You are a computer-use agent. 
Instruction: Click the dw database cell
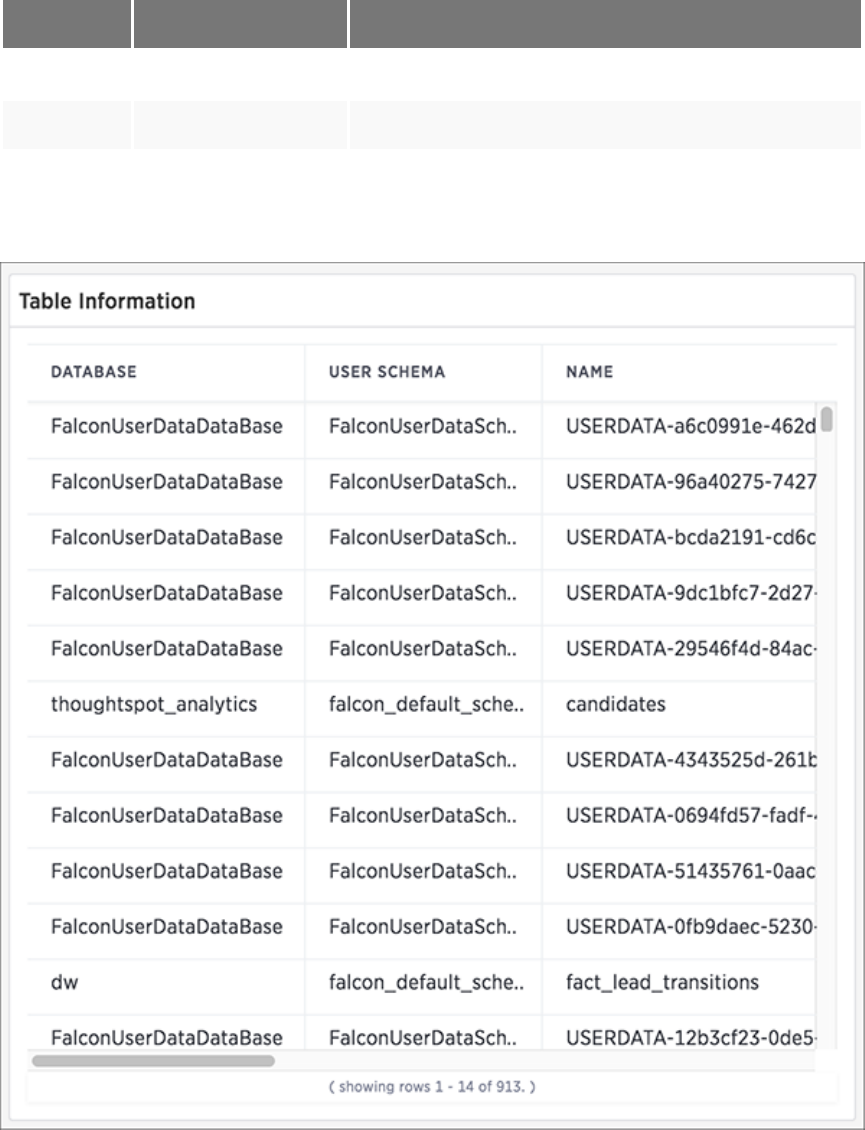(x=64, y=982)
